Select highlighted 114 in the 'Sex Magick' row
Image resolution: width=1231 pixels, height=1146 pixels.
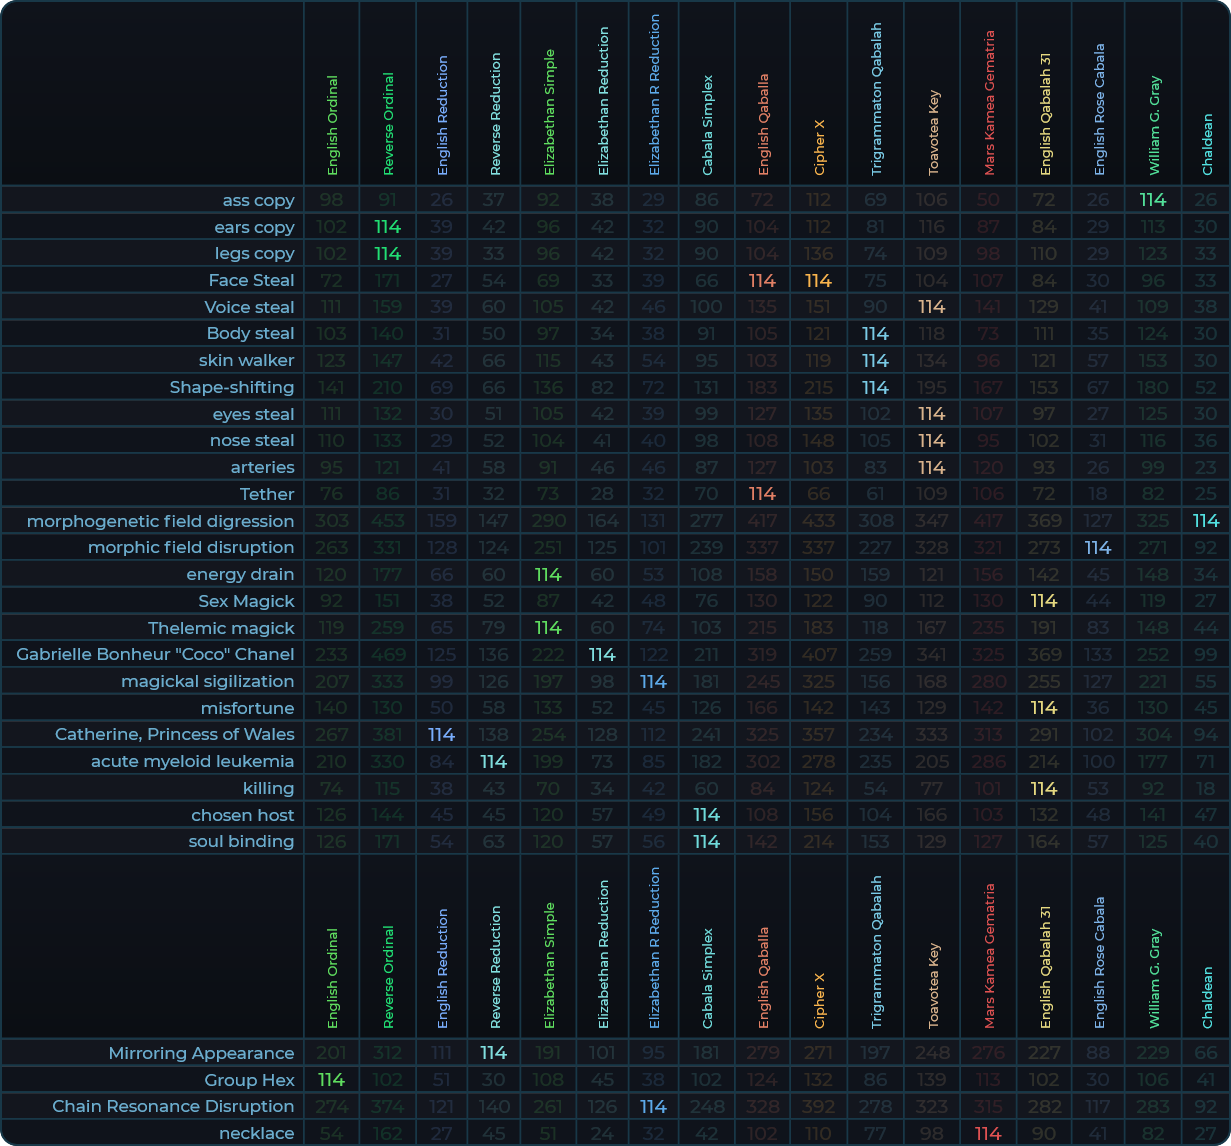coord(1044,601)
